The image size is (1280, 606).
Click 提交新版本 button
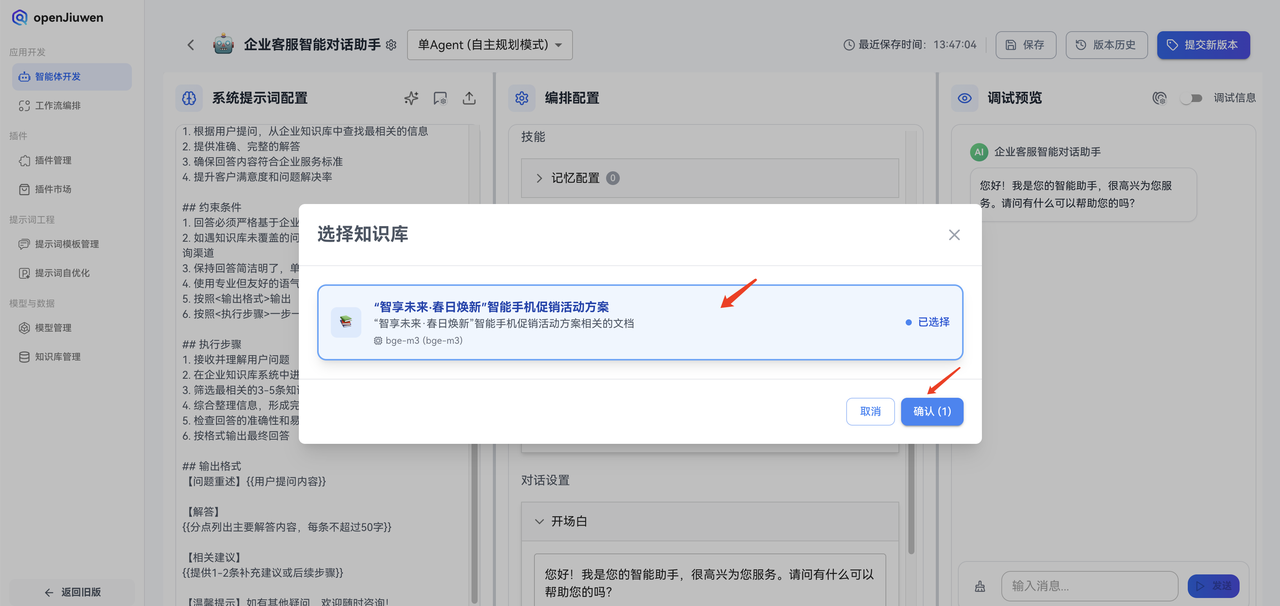pos(1204,45)
